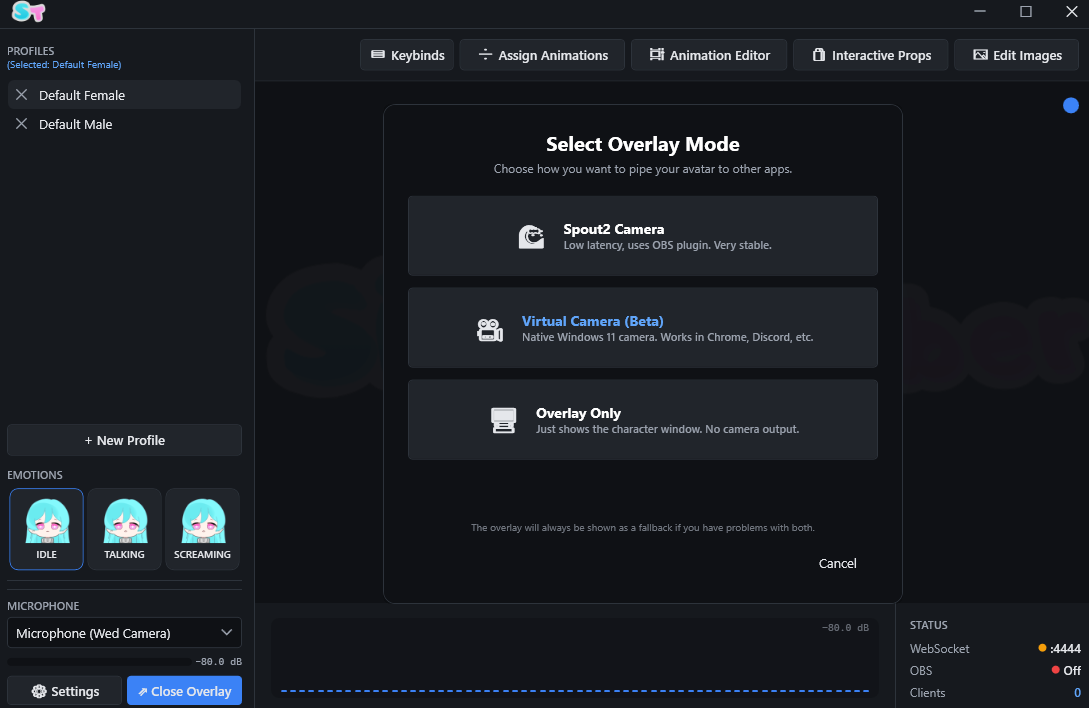Remove the Default Female profile
The height and width of the screenshot is (708, 1089).
(x=22, y=94)
